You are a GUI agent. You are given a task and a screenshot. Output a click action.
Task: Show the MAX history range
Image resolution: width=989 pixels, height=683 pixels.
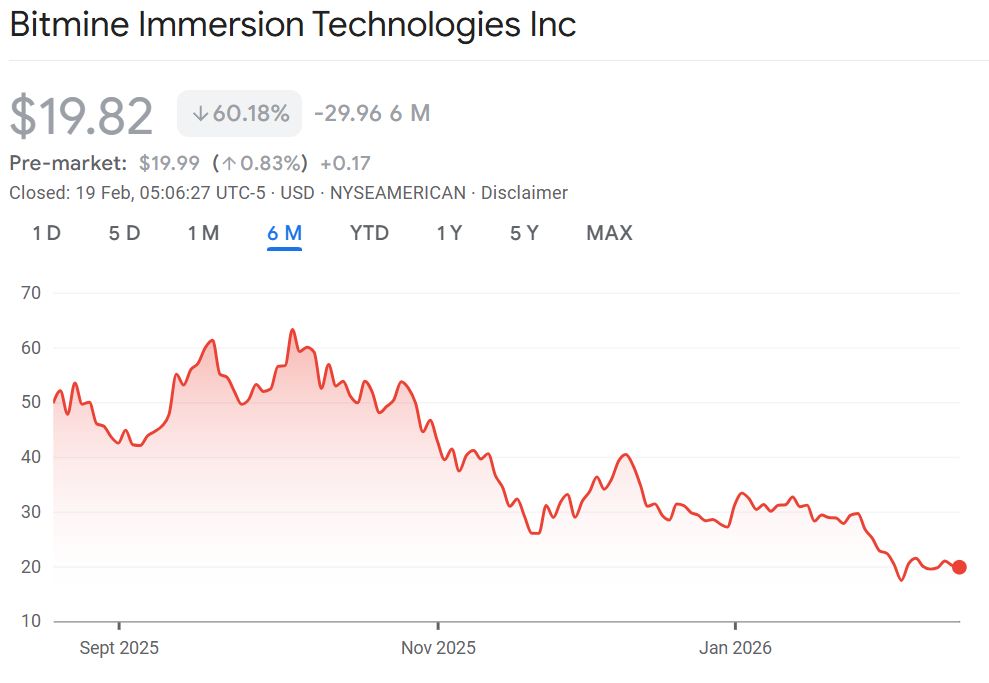[609, 233]
